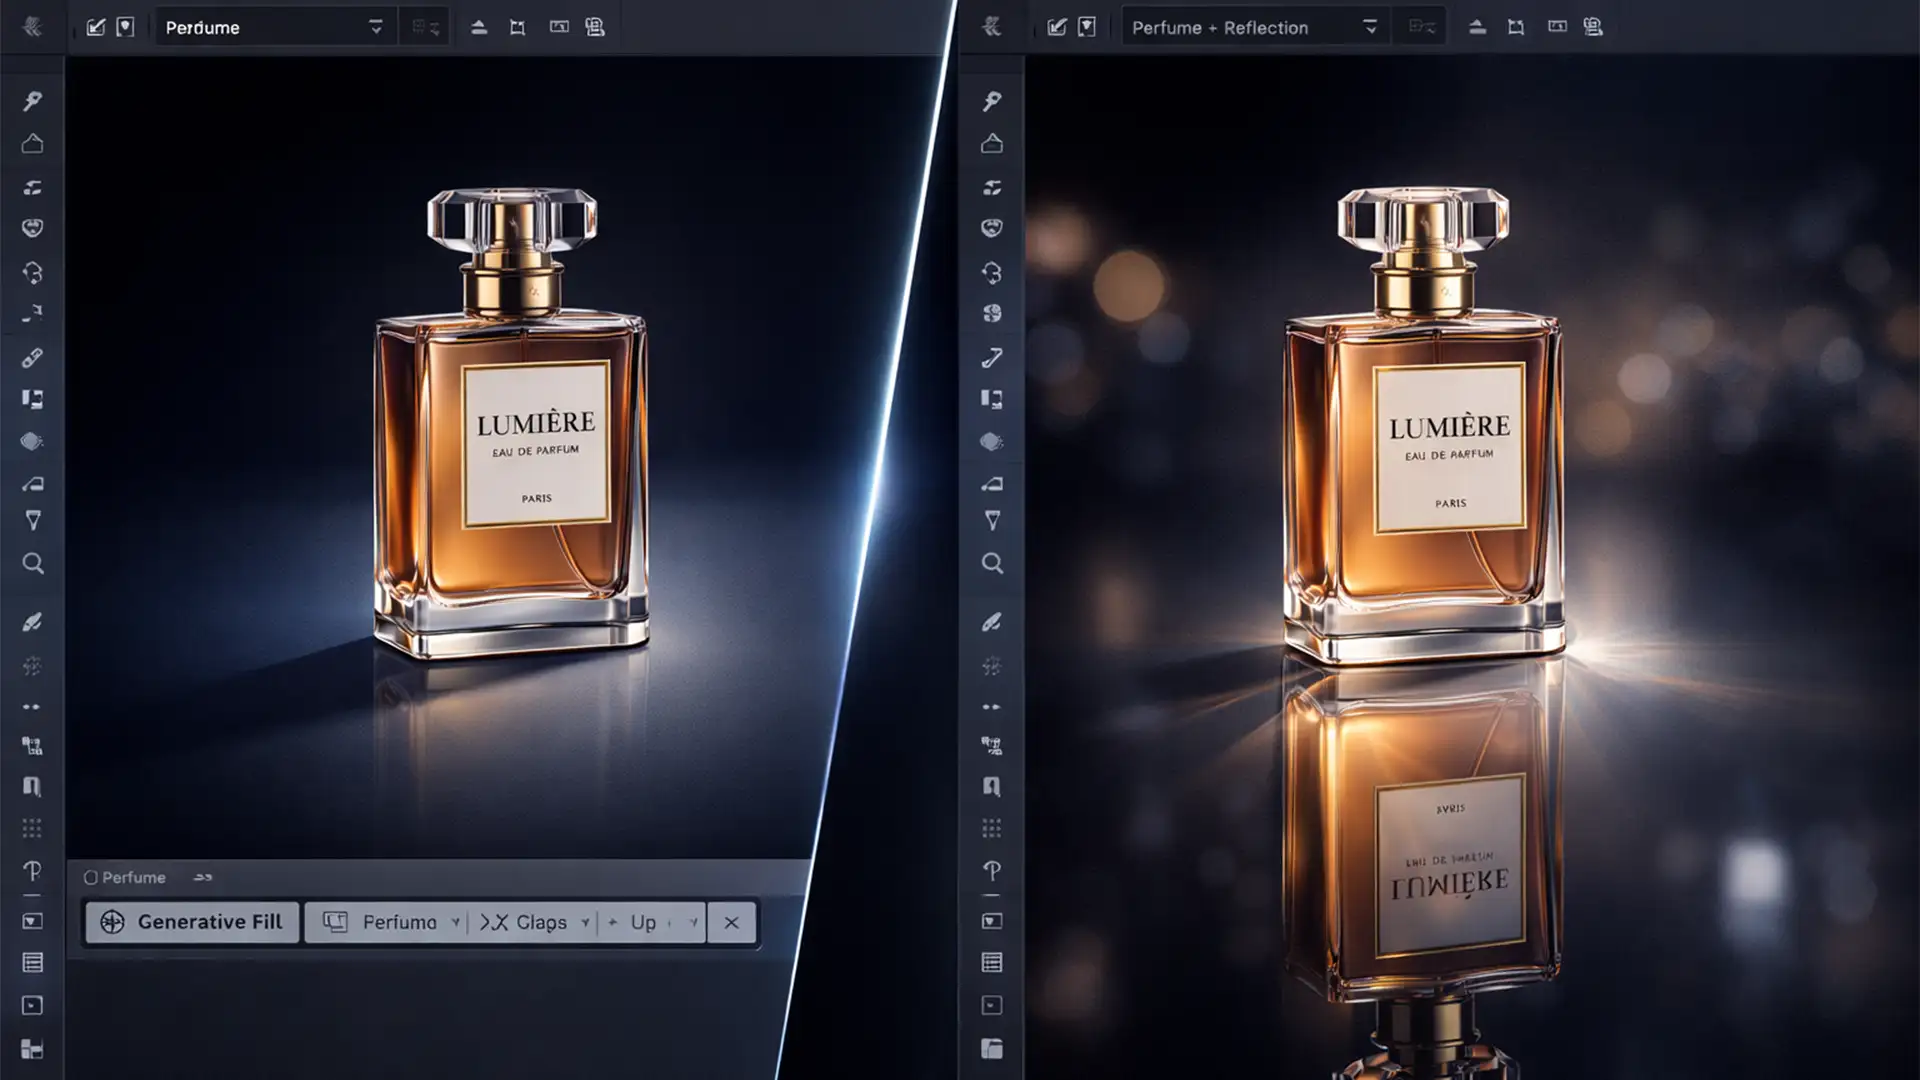Viewport: 1920px width, 1080px height.
Task: Select the Brush tool below the Zoom tool
Action: point(33,622)
